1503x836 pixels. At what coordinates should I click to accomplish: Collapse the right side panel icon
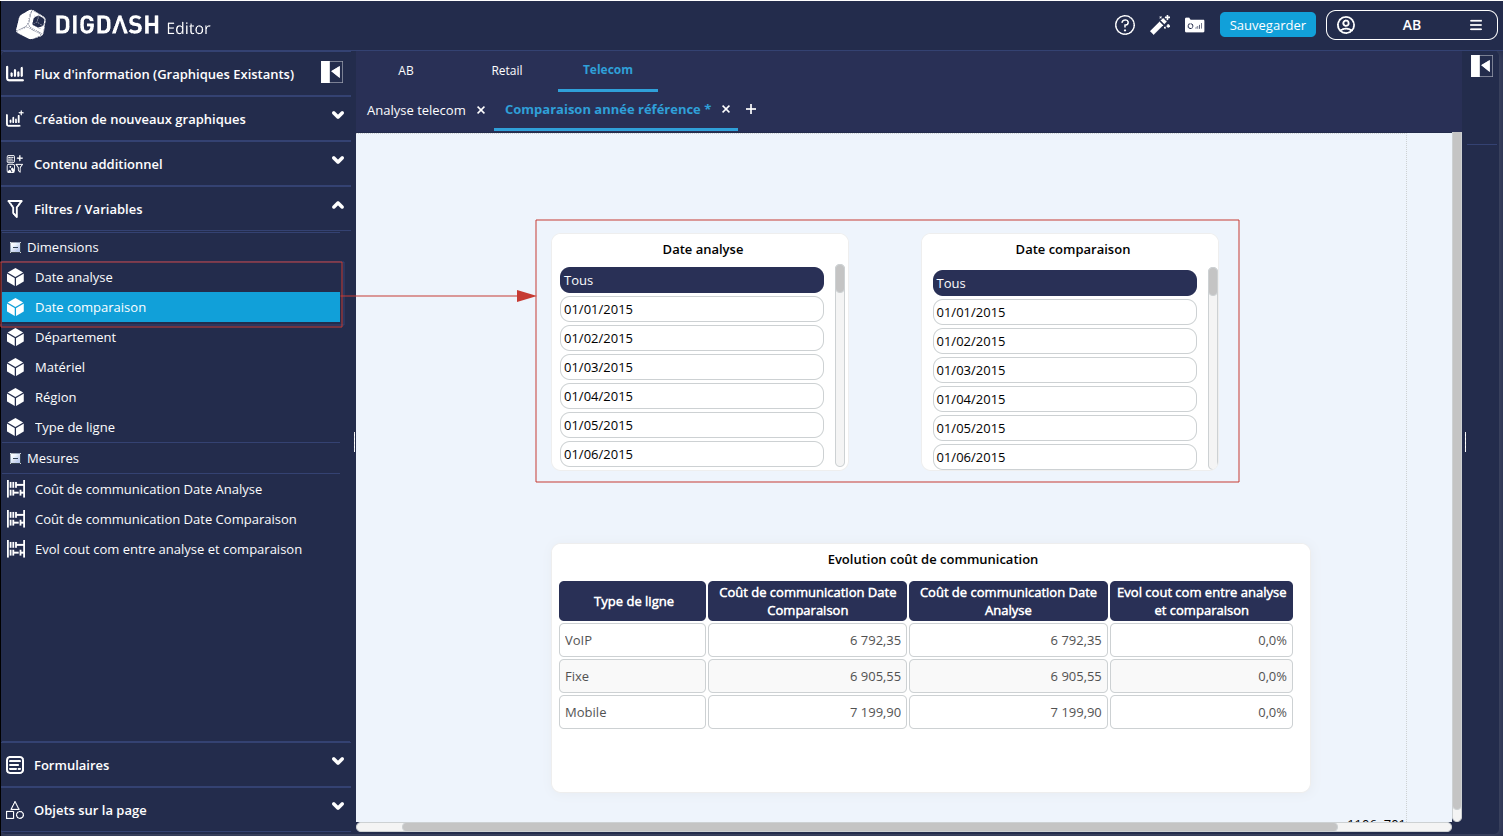(x=1481, y=67)
